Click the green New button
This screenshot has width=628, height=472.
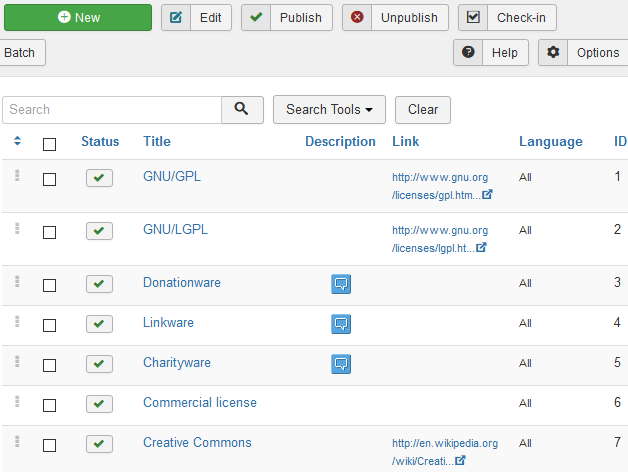point(78,18)
